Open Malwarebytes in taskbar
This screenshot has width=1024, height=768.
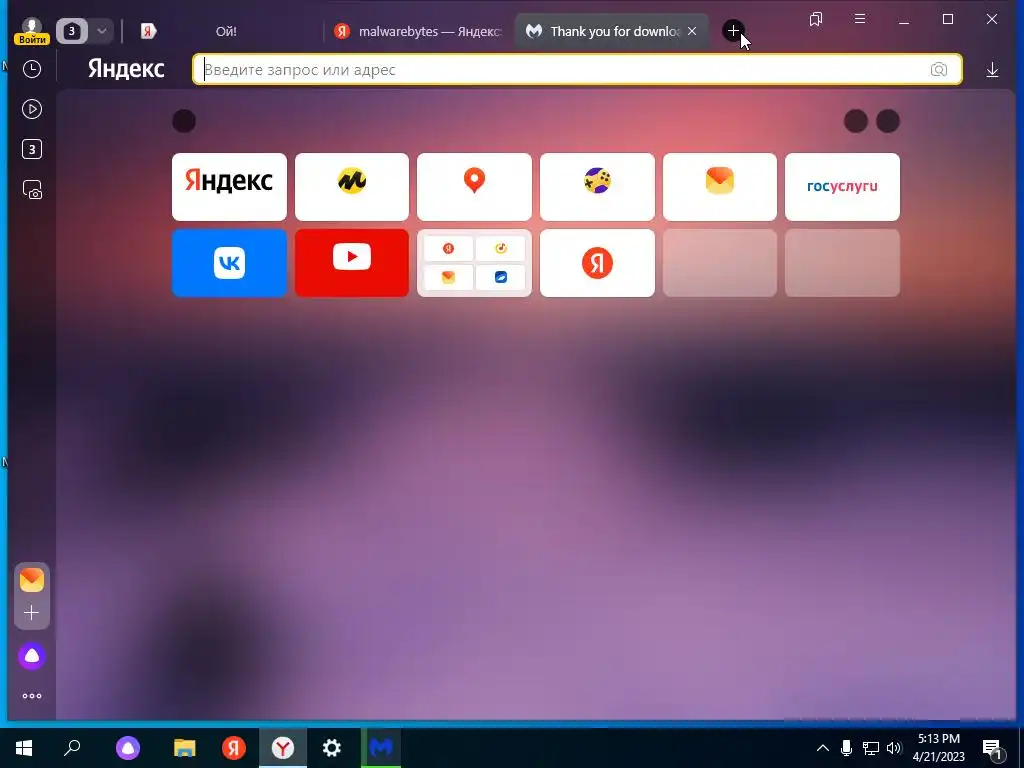[381, 748]
